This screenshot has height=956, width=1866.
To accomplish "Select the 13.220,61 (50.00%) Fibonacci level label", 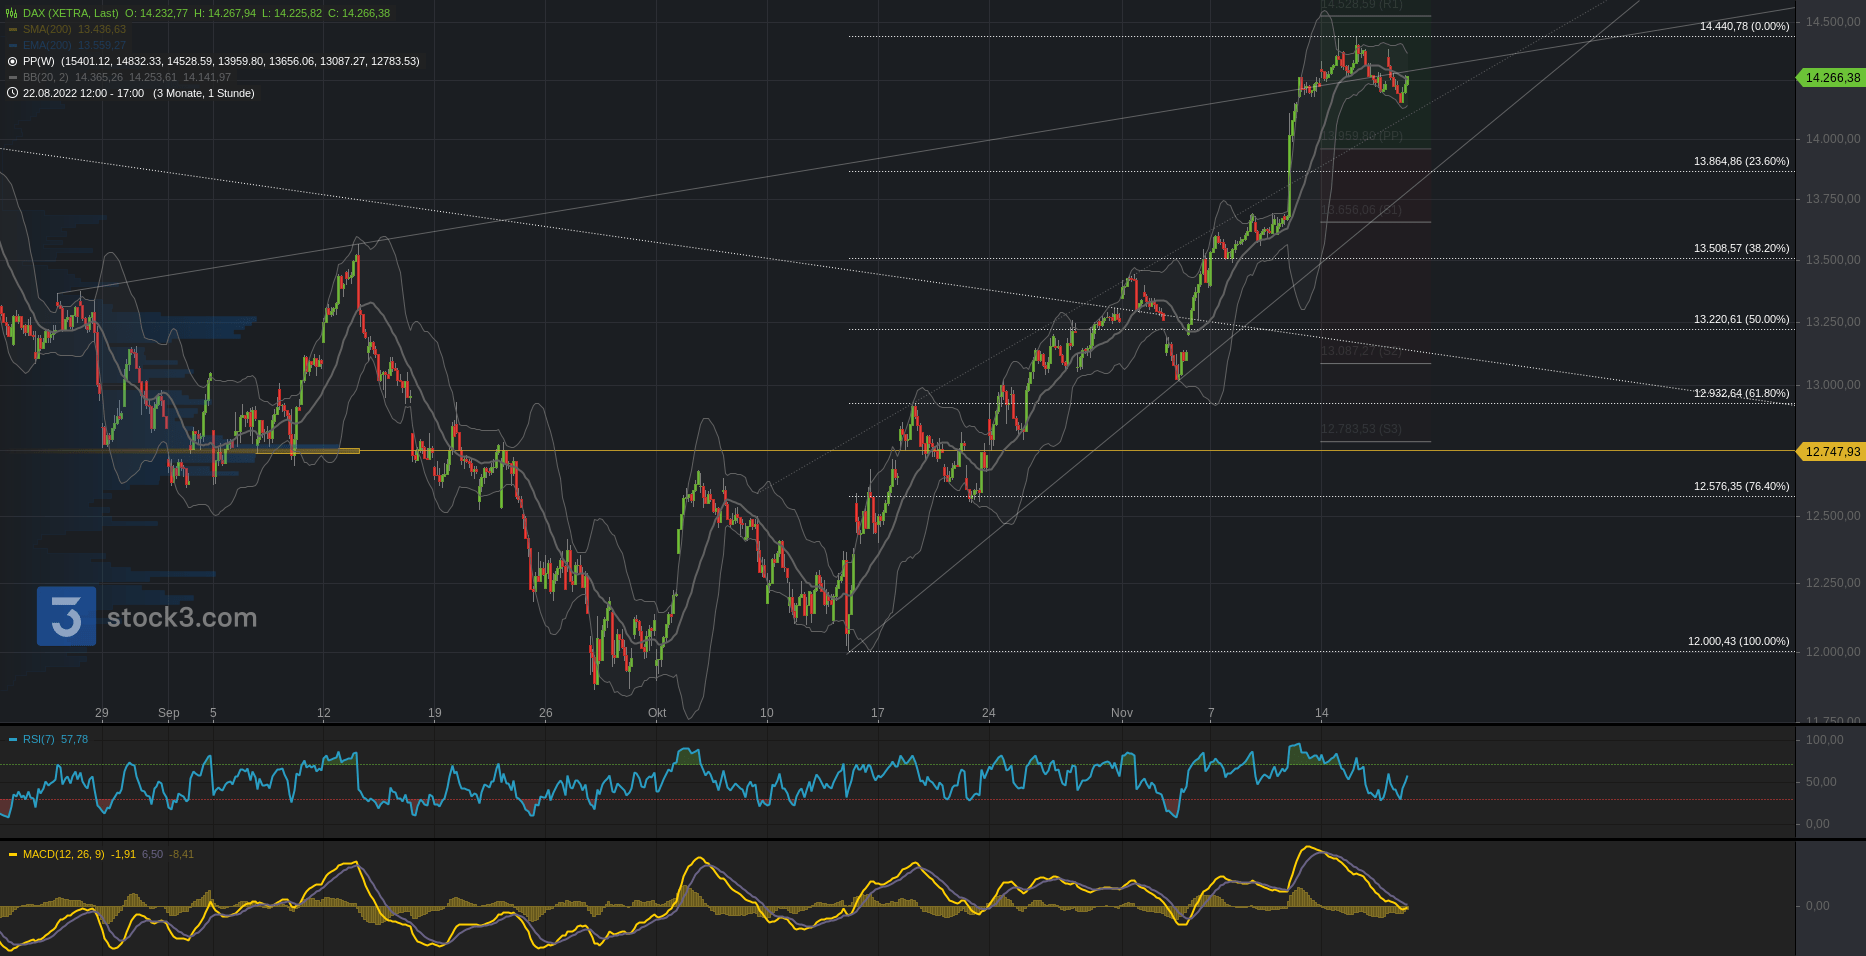I will [1741, 320].
